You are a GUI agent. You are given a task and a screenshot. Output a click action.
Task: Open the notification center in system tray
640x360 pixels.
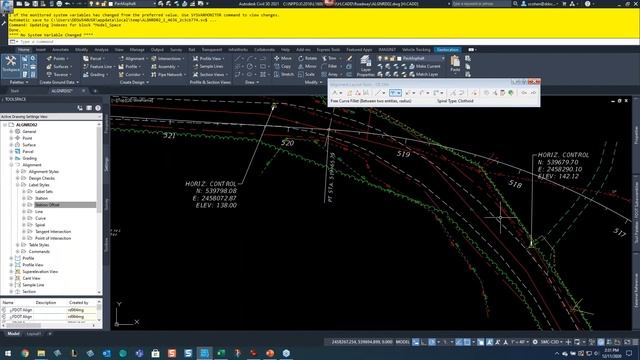629,353
